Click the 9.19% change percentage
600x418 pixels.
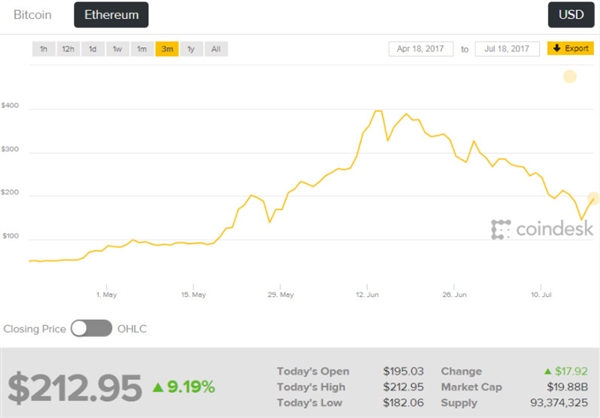coord(191,387)
